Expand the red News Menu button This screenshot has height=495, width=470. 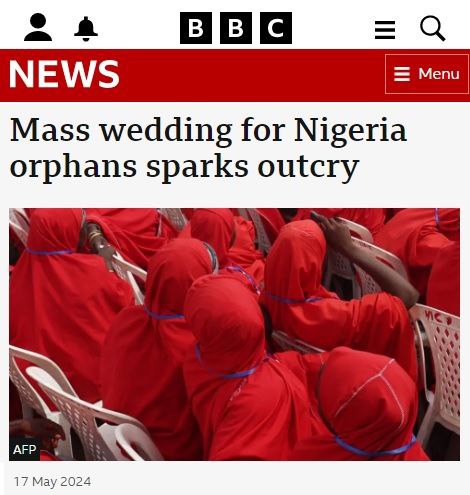coord(427,74)
